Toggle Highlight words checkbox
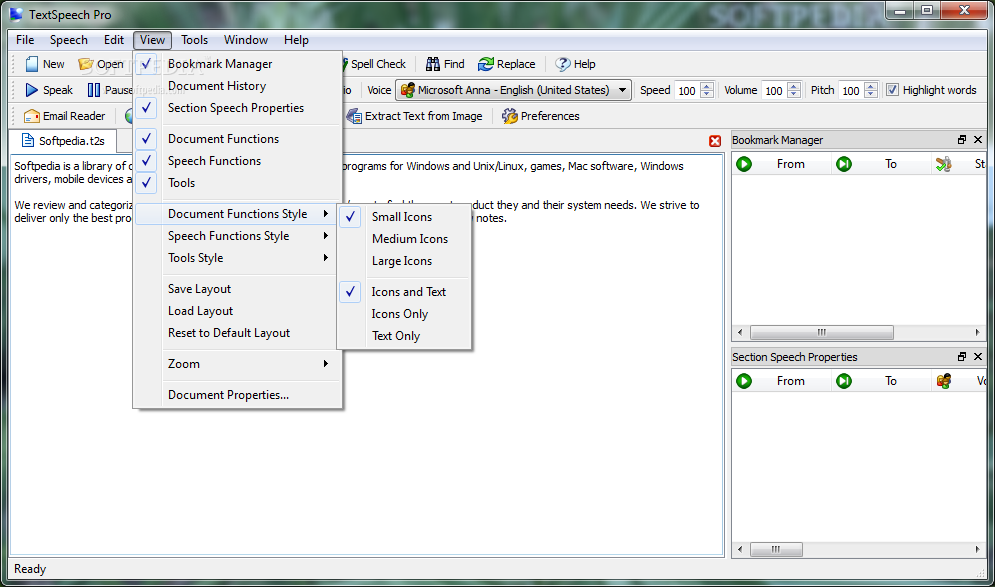The width and height of the screenshot is (995, 587). point(892,90)
